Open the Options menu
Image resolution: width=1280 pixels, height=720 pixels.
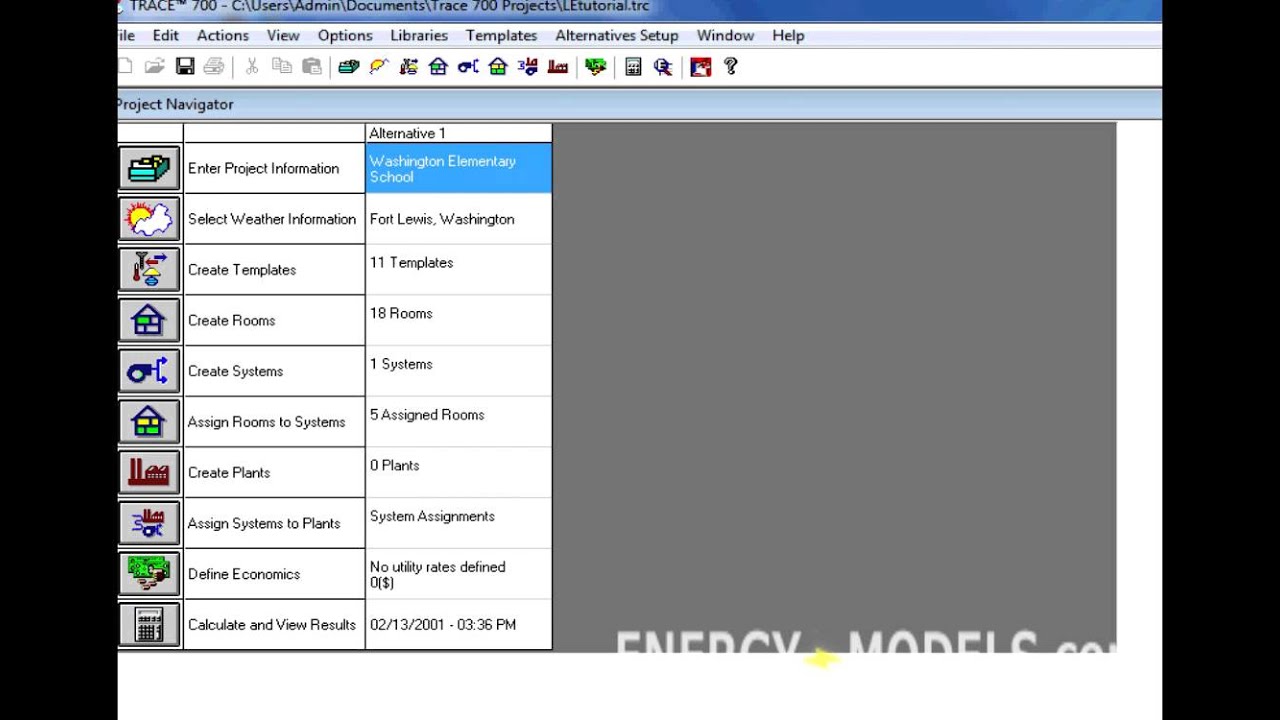[x=345, y=35]
